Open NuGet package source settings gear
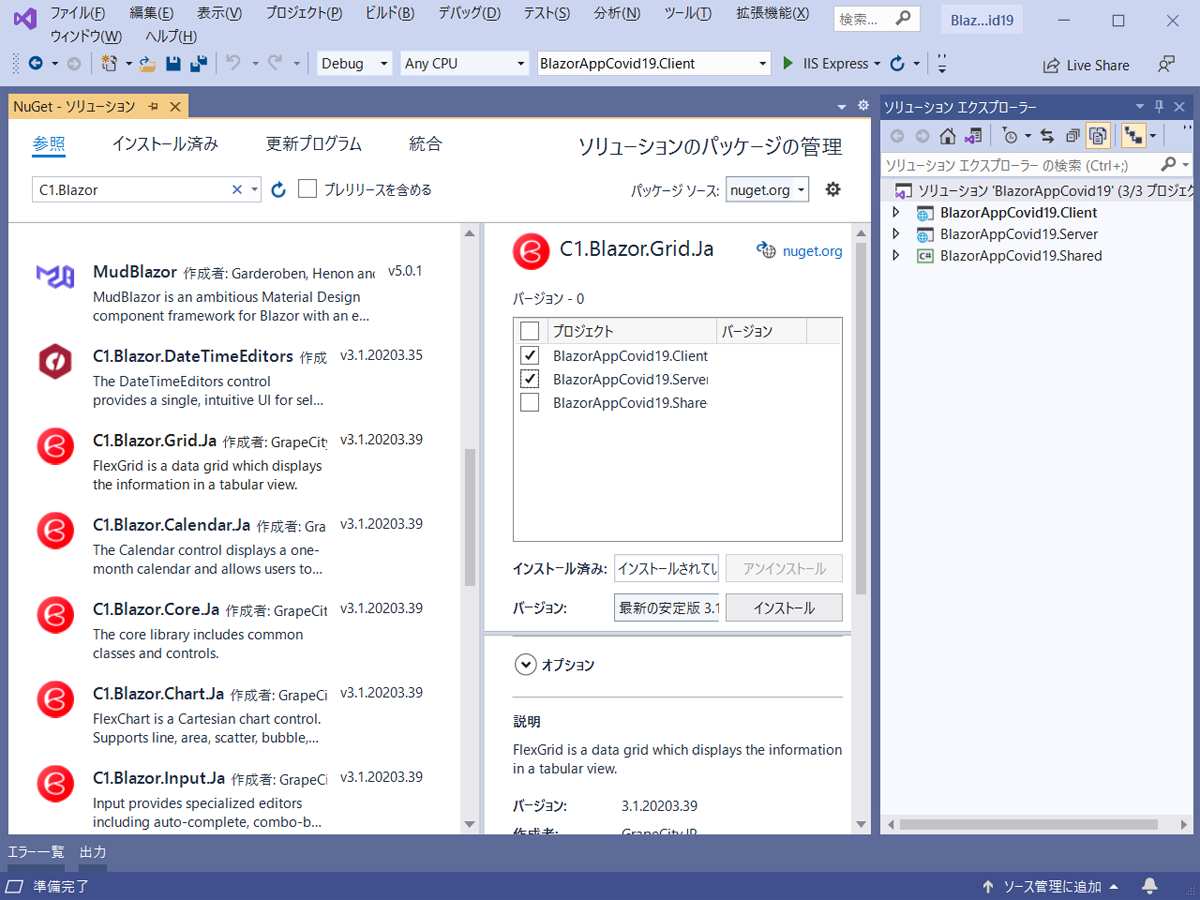This screenshot has height=900, width=1200. (x=833, y=189)
